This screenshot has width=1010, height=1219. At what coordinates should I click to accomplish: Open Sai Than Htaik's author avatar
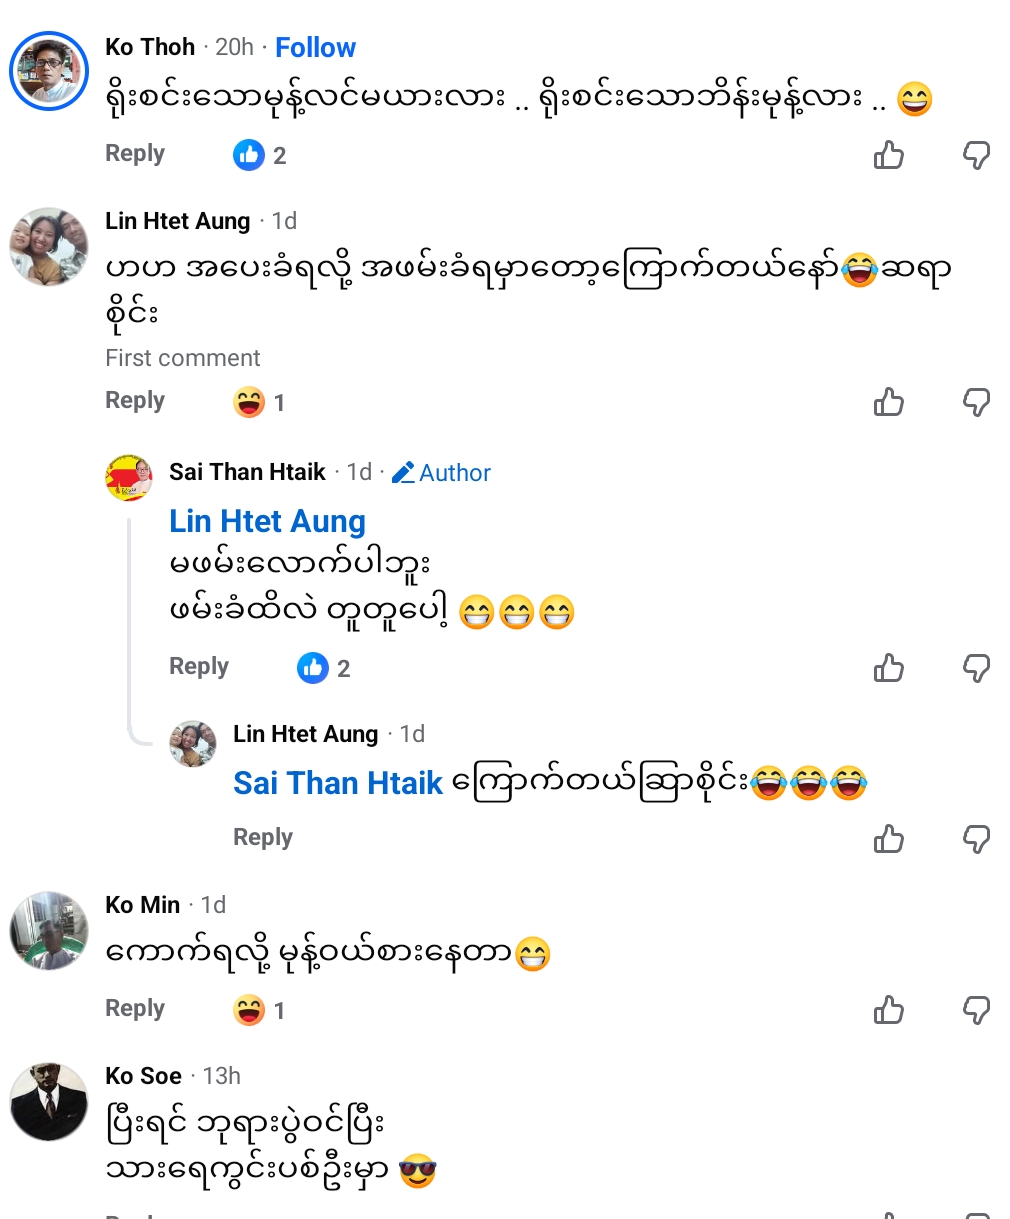(129, 477)
